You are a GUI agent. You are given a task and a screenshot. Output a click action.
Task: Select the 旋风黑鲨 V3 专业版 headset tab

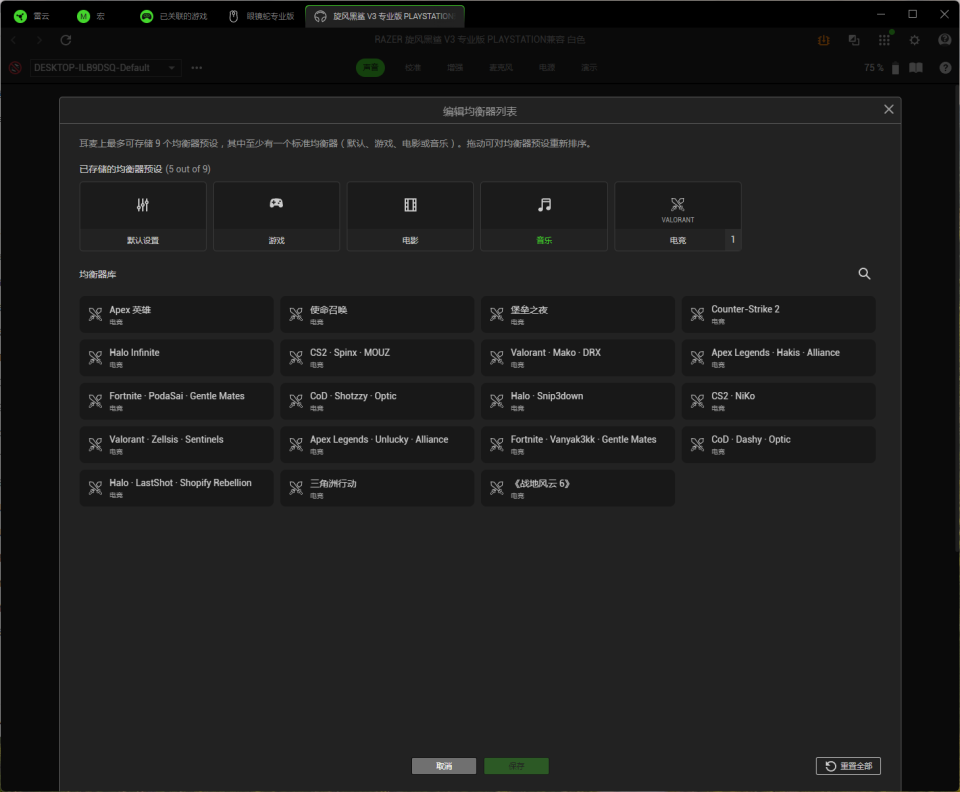385,17
